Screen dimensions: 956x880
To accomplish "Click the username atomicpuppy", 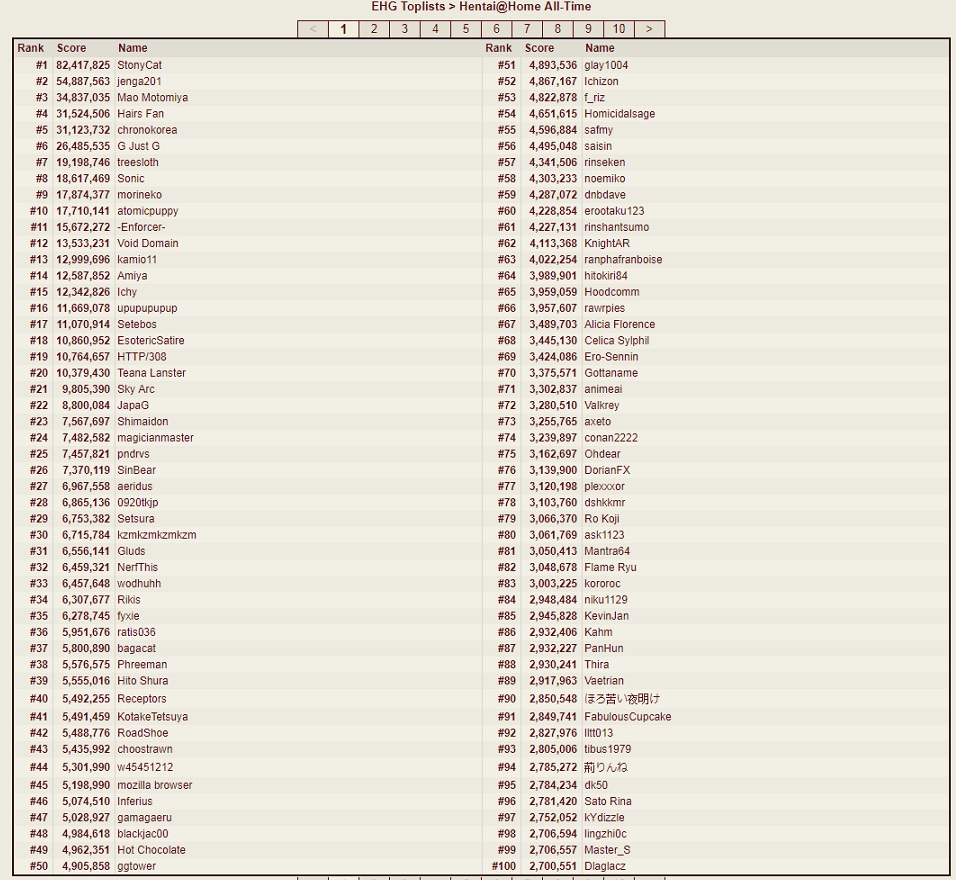I will coord(147,211).
